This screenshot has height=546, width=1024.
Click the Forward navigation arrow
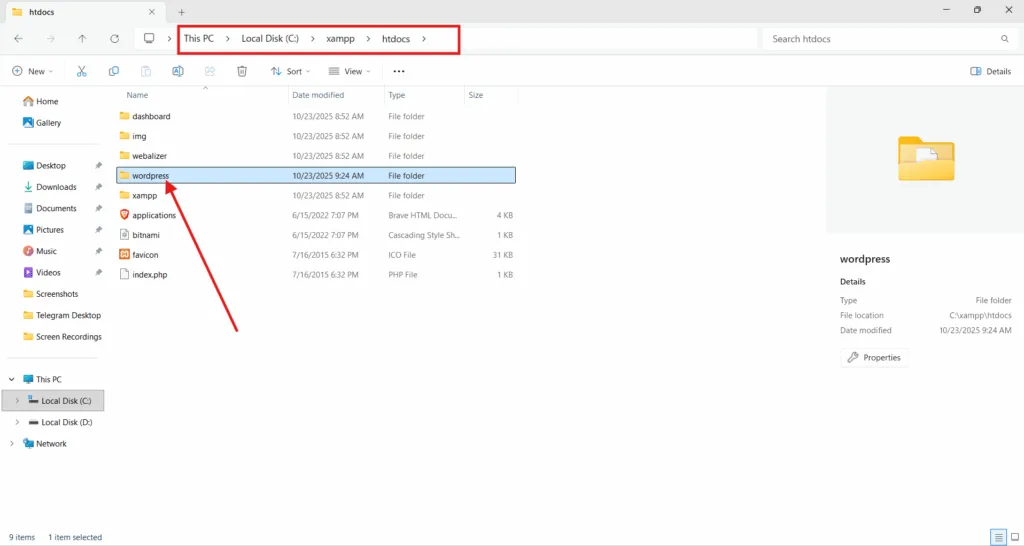coord(50,39)
